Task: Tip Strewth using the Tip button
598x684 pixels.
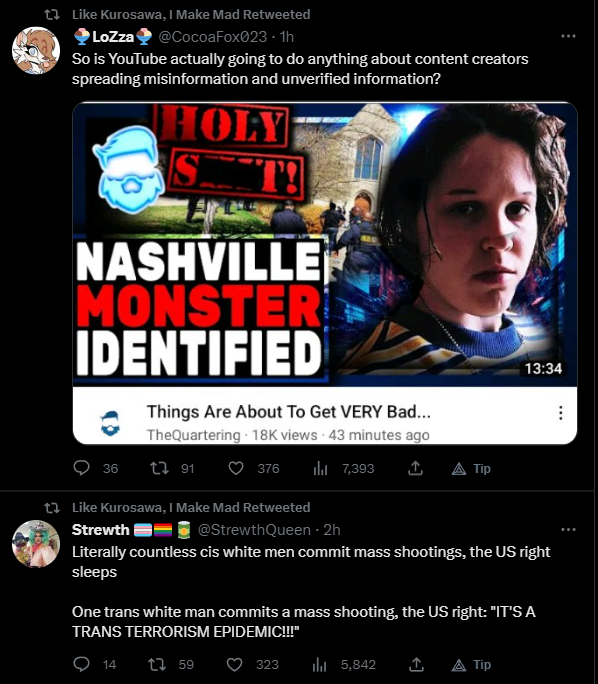Action: pos(471,665)
